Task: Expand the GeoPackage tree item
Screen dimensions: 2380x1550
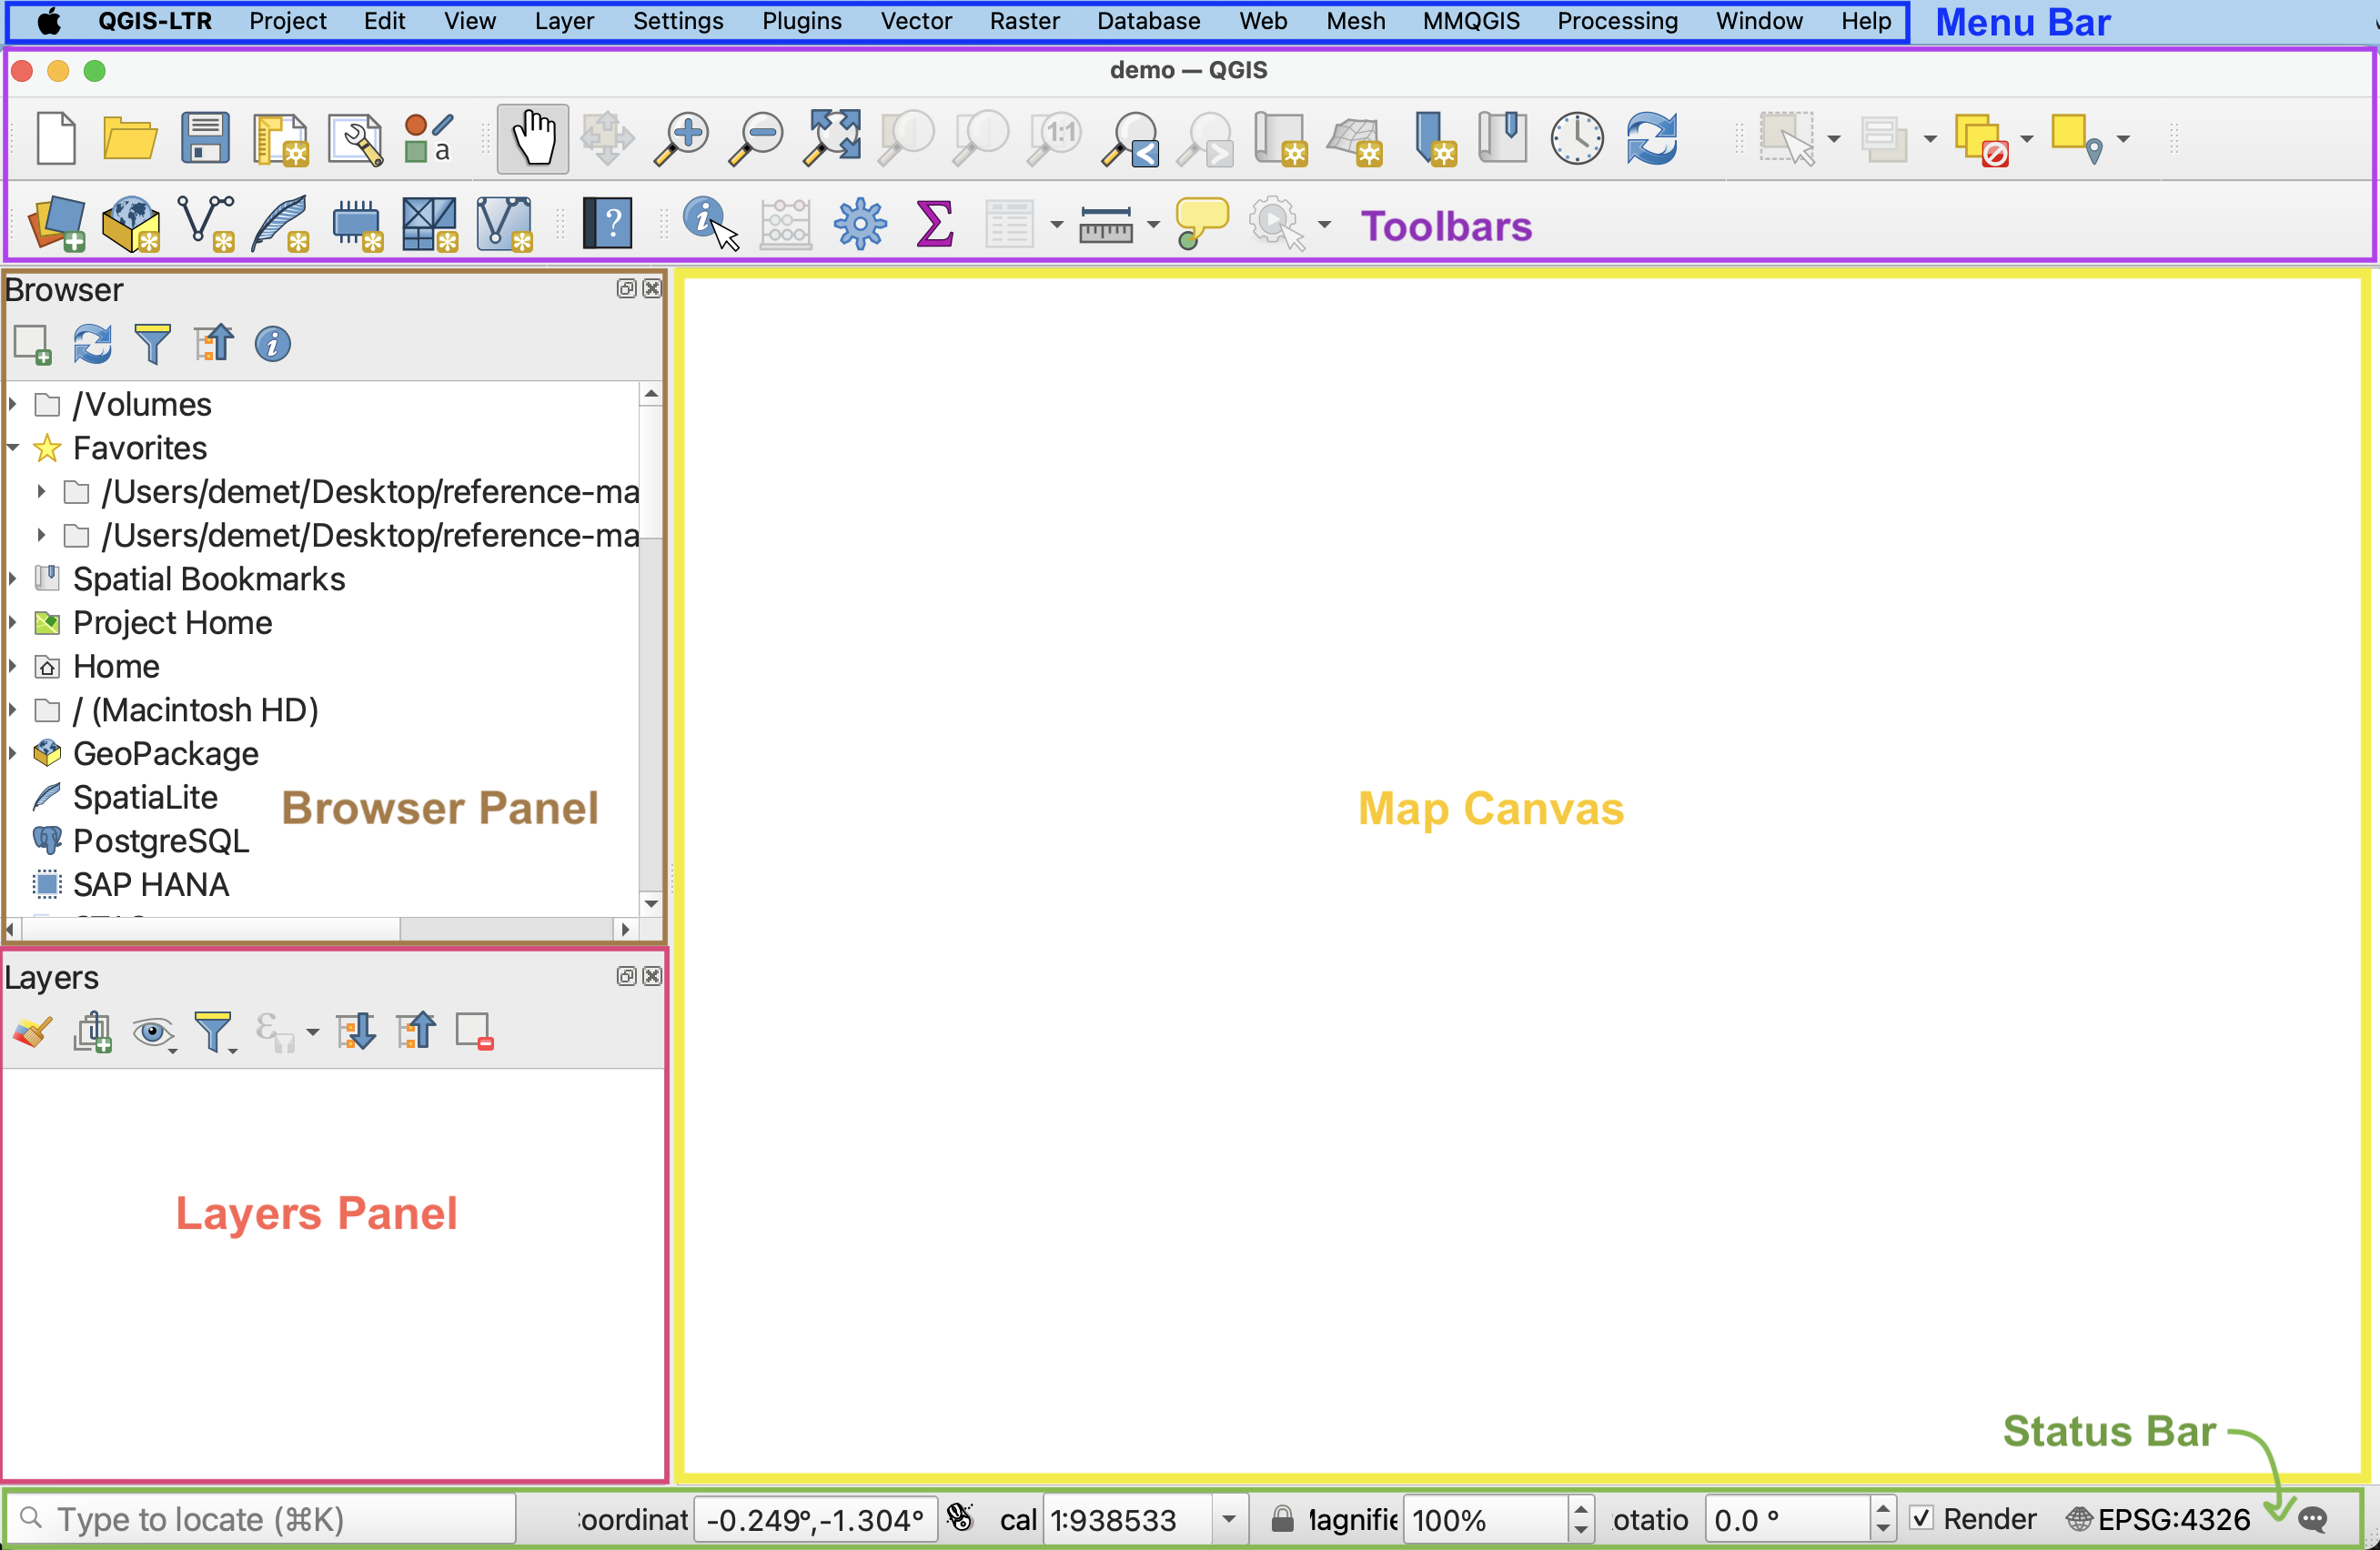Action: (12, 753)
